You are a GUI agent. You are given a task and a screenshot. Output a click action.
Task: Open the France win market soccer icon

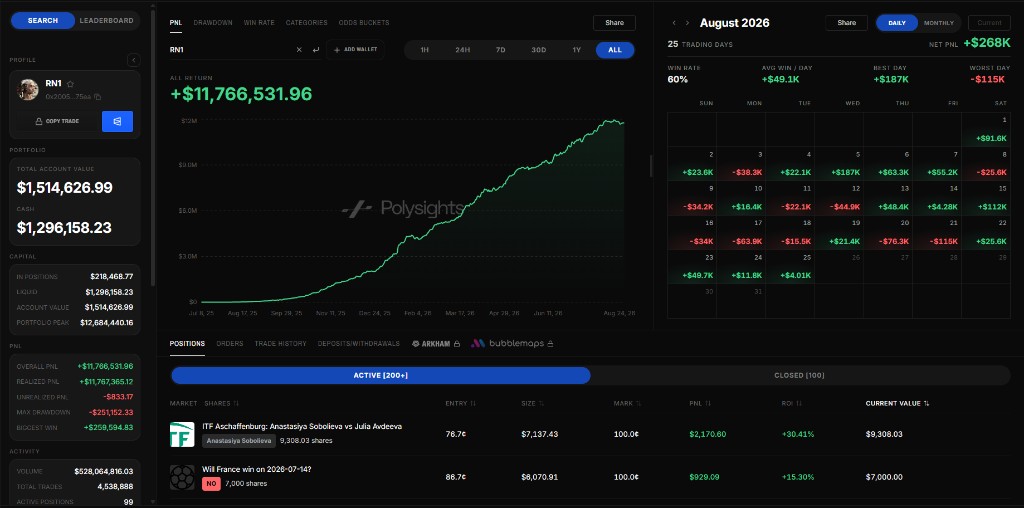[x=182, y=477]
